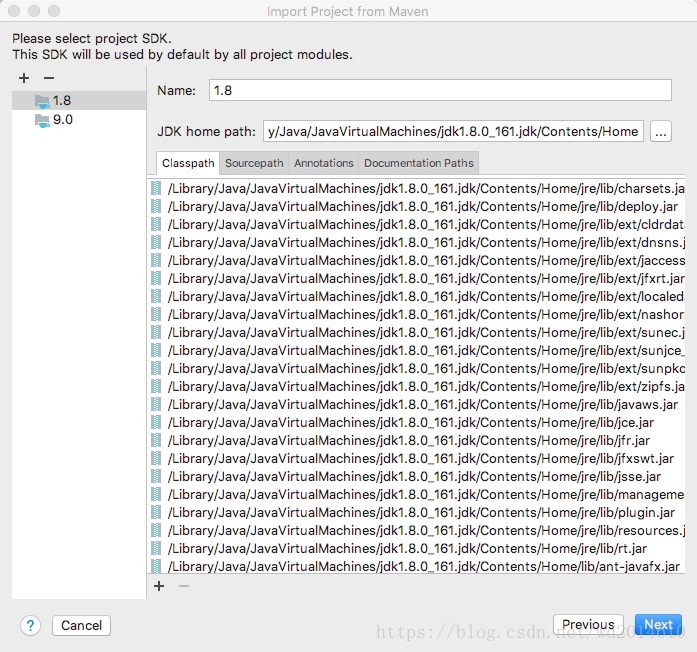This screenshot has height=652, width=697.
Task: Go back with the Previous button
Action: coord(588,624)
